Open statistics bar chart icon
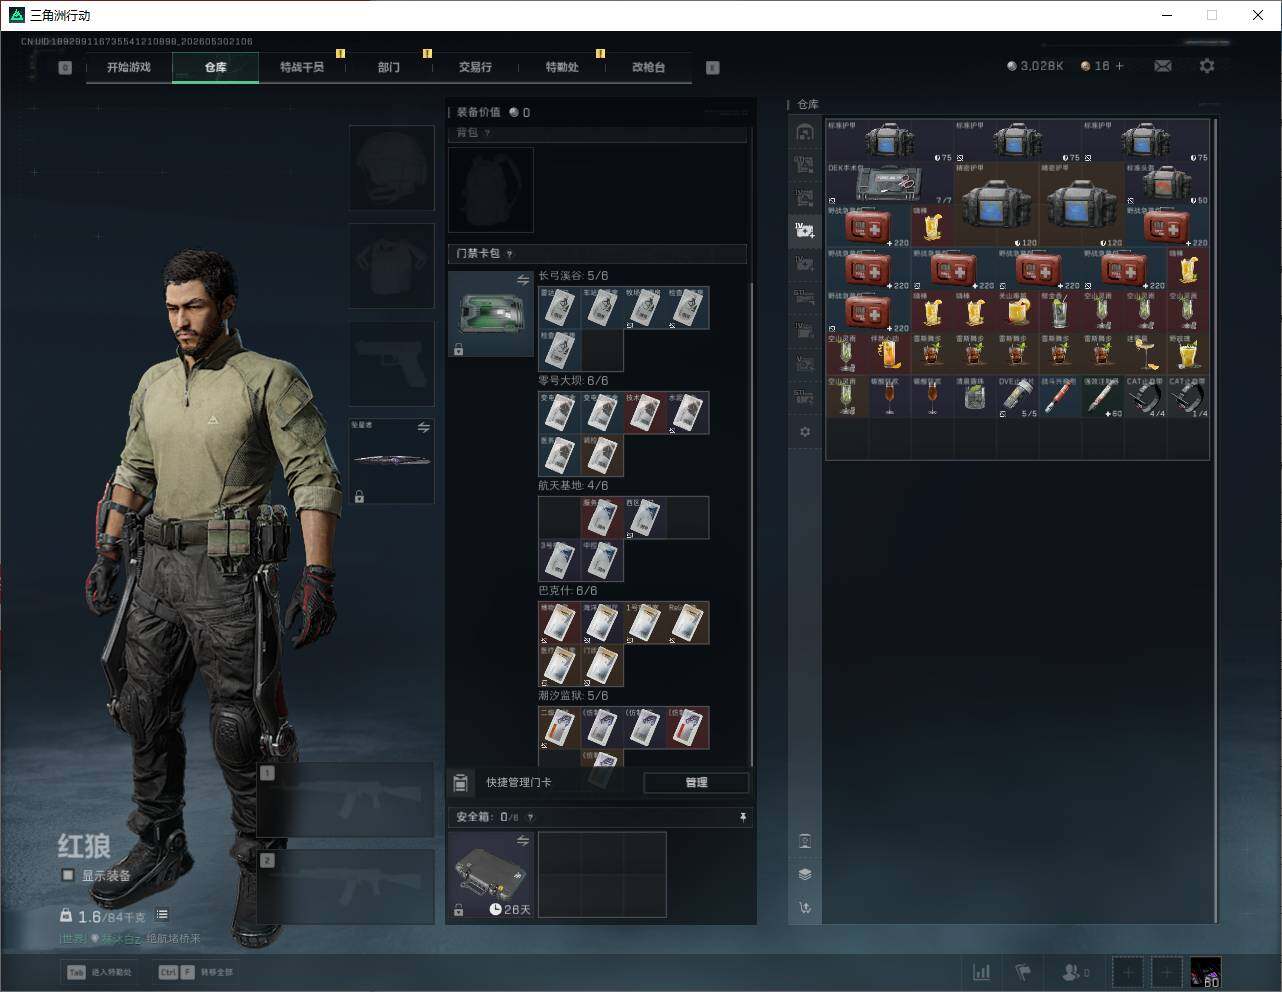Viewport: 1282px width, 992px height. (x=982, y=972)
